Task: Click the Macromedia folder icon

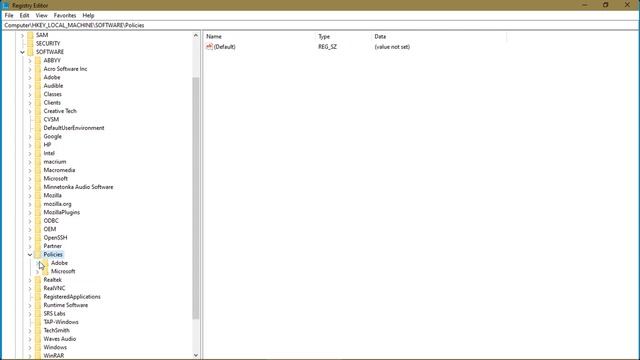Action: (x=38, y=170)
